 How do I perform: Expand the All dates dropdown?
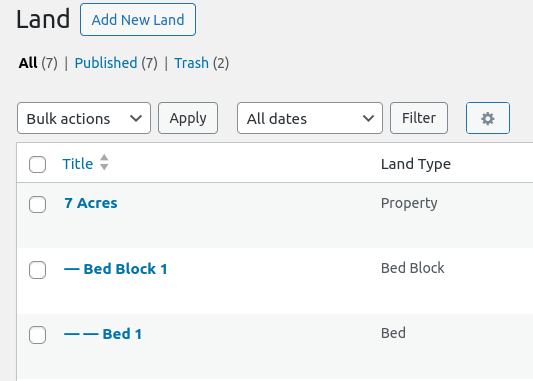310,118
